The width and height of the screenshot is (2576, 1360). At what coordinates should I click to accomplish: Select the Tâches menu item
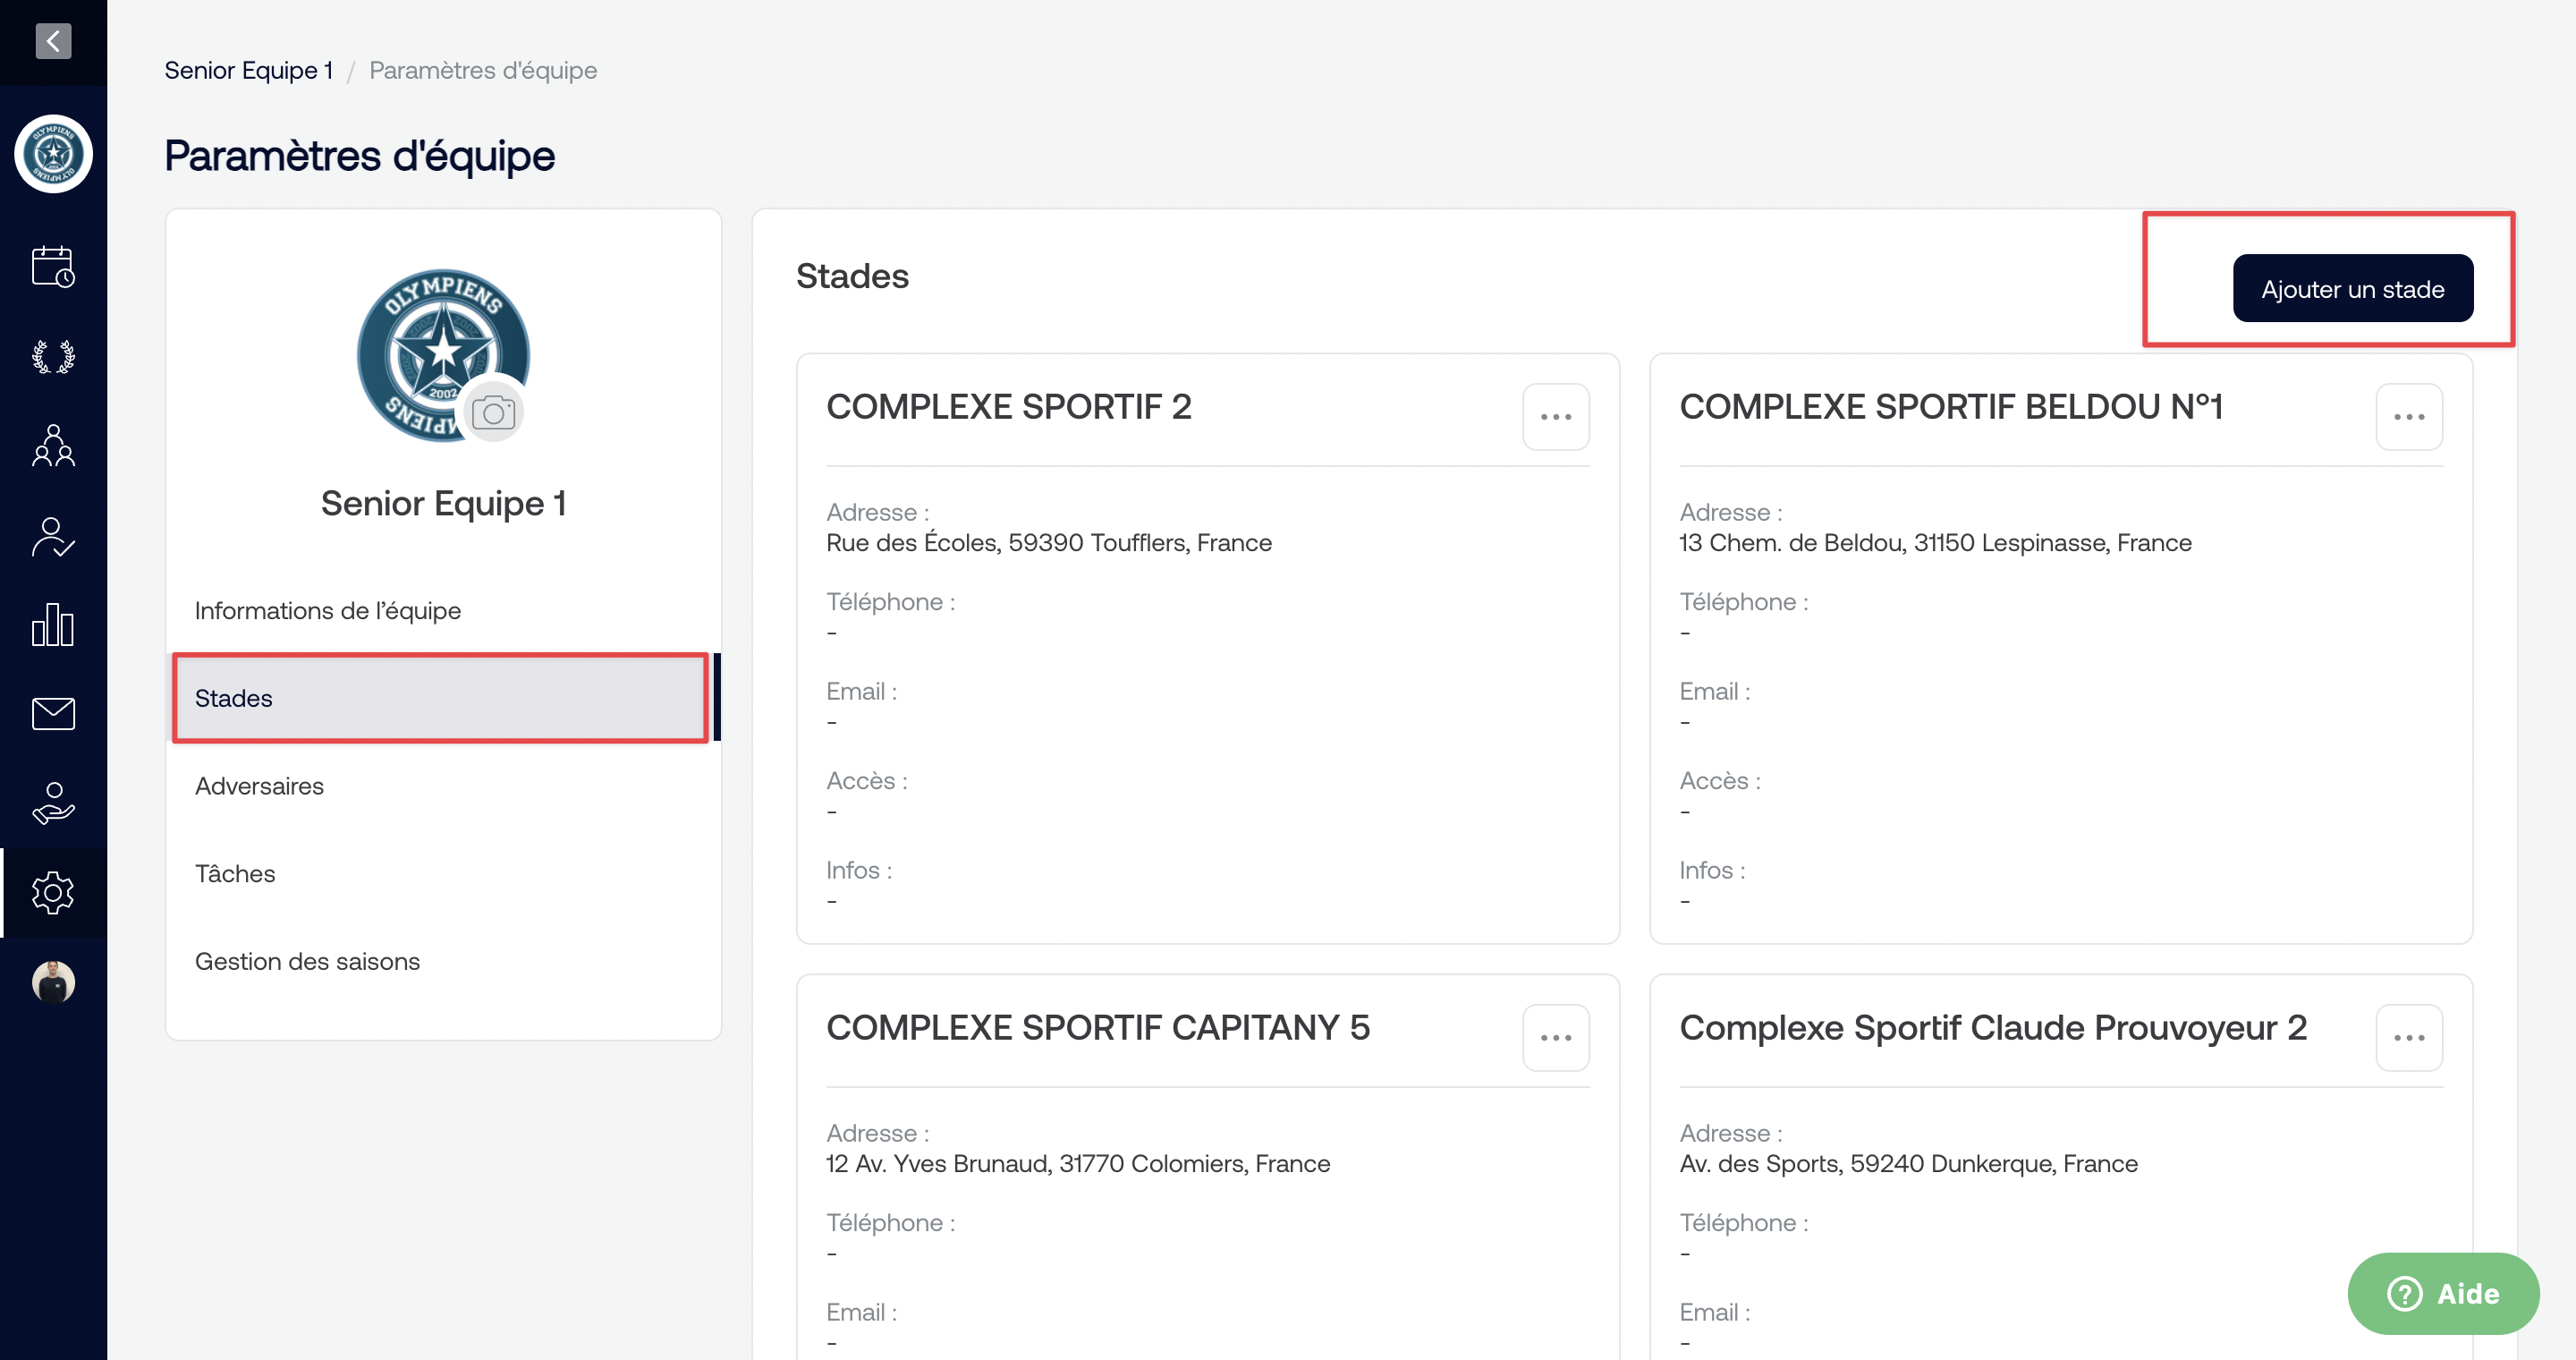tap(443, 873)
